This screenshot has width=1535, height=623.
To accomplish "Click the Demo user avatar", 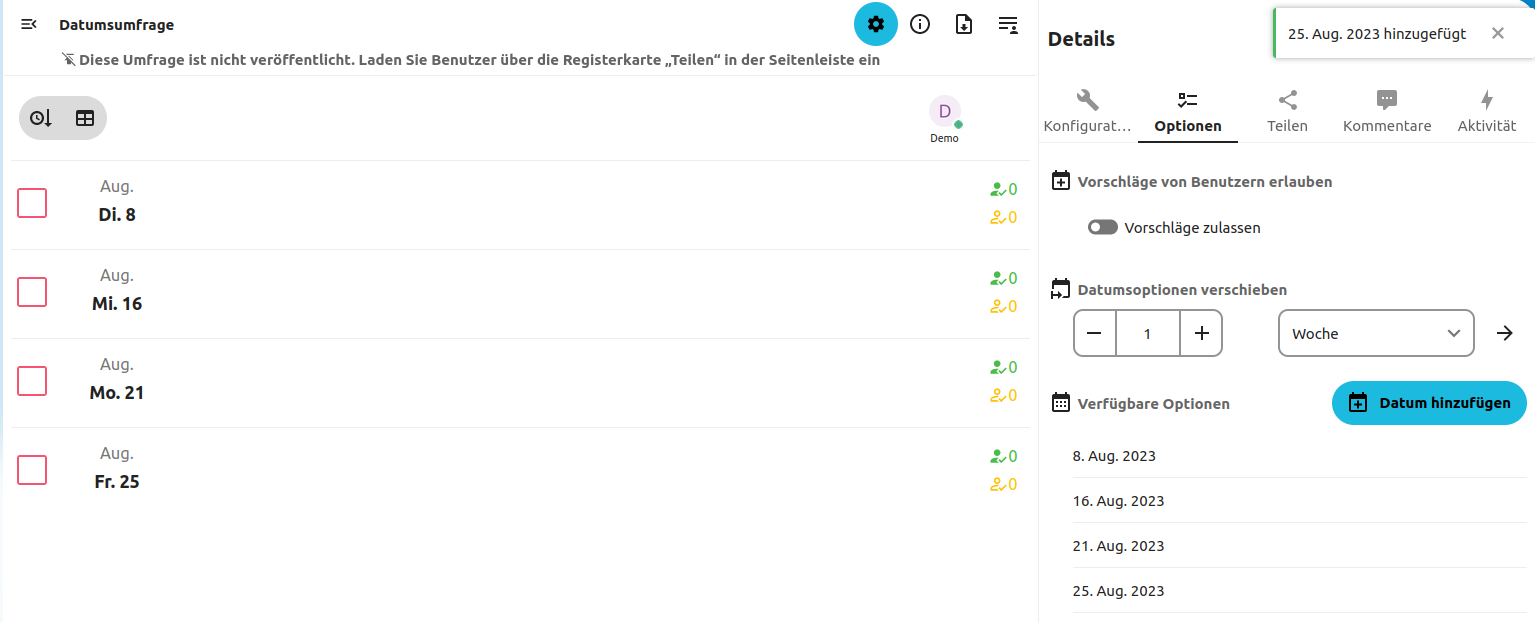I will click(944, 112).
